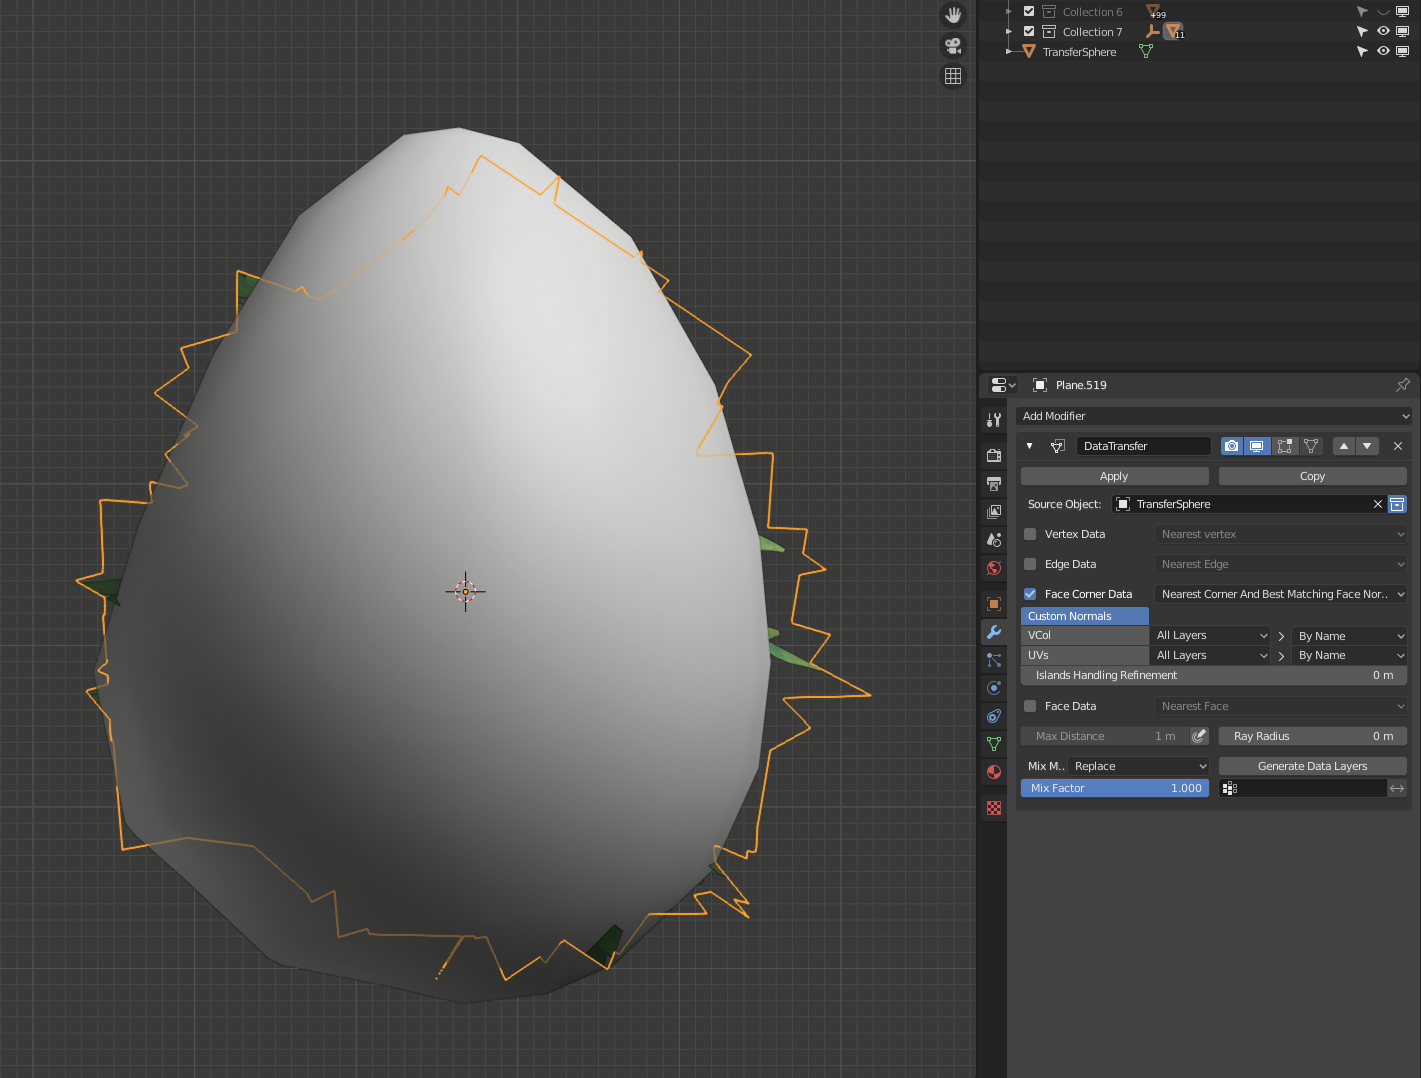Toggle DataTransfer modifier render visibility
Screen dimensions: 1421x1078
[x=1232, y=446]
